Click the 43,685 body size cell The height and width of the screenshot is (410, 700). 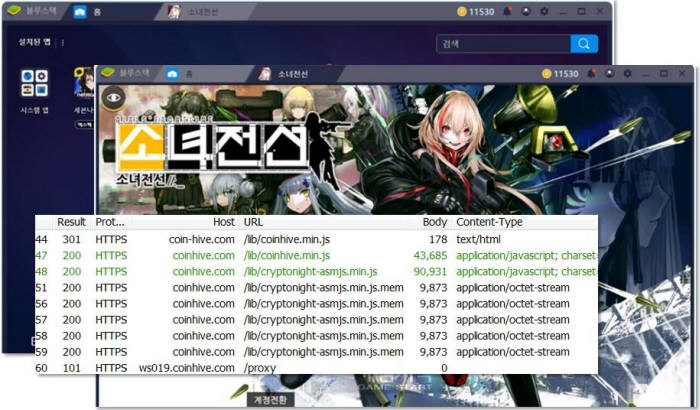[x=430, y=255]
